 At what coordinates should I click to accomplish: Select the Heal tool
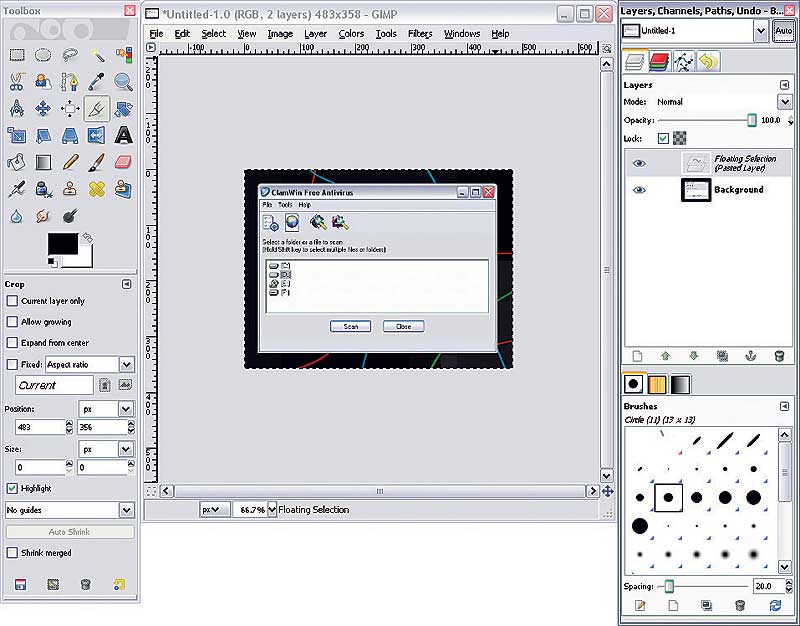tap(96, 189)
